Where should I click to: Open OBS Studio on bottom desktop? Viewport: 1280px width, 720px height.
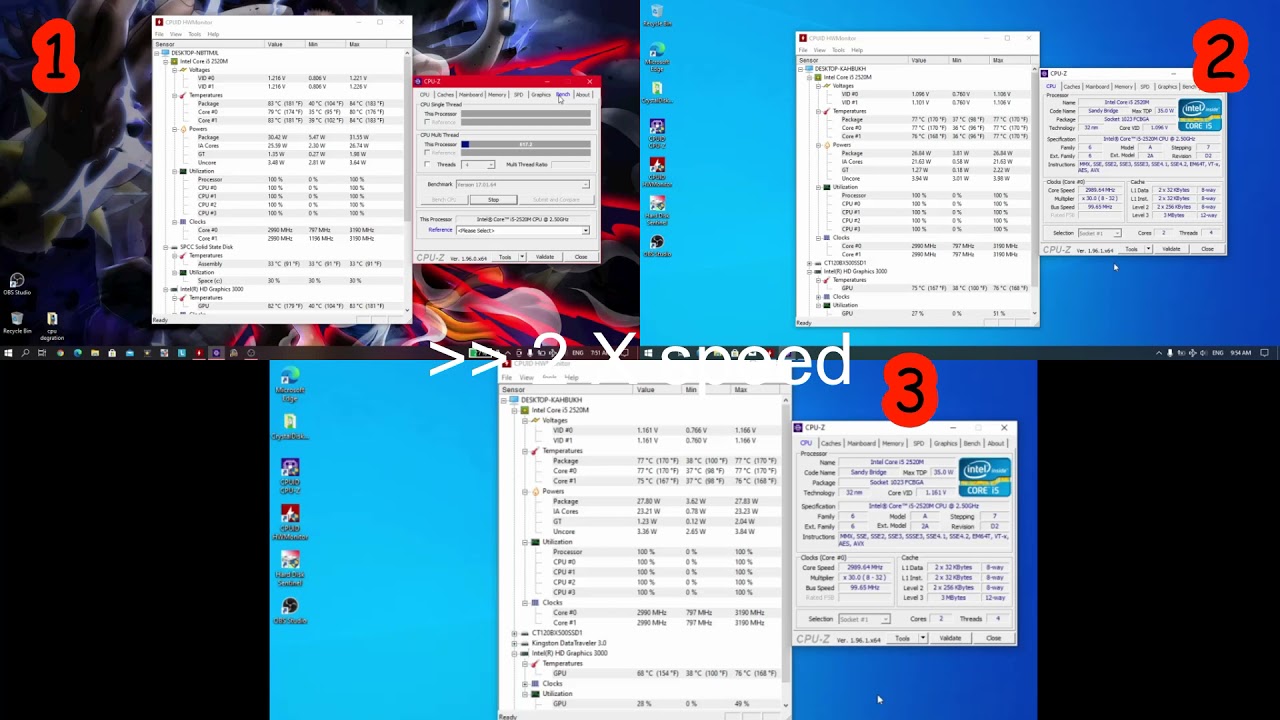pos(290,610)
